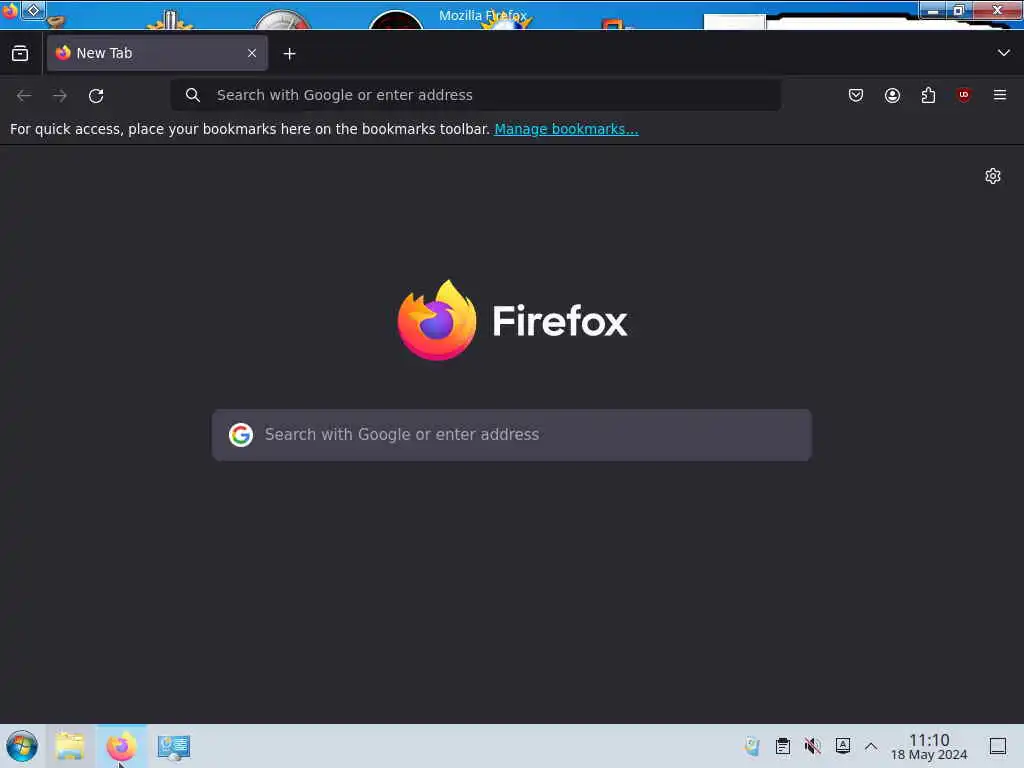Click the magnifier icon in the address bar
Viewport: 1024px width, 768px height.
pyautogui.click(x=193, y=95)
